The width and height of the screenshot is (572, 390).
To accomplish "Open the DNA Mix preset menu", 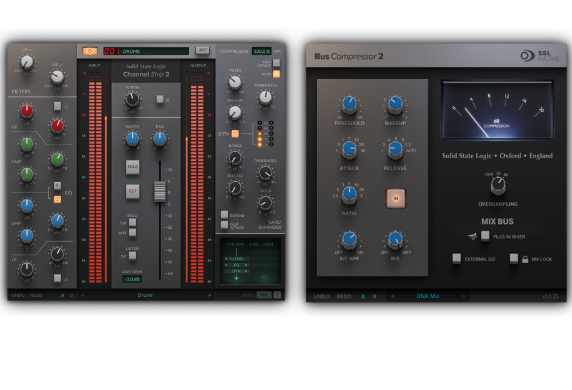I will click(428, 296).
